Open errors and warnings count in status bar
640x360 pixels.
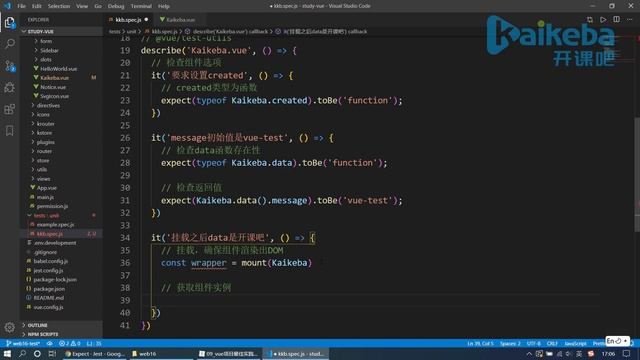coord(69,344)
